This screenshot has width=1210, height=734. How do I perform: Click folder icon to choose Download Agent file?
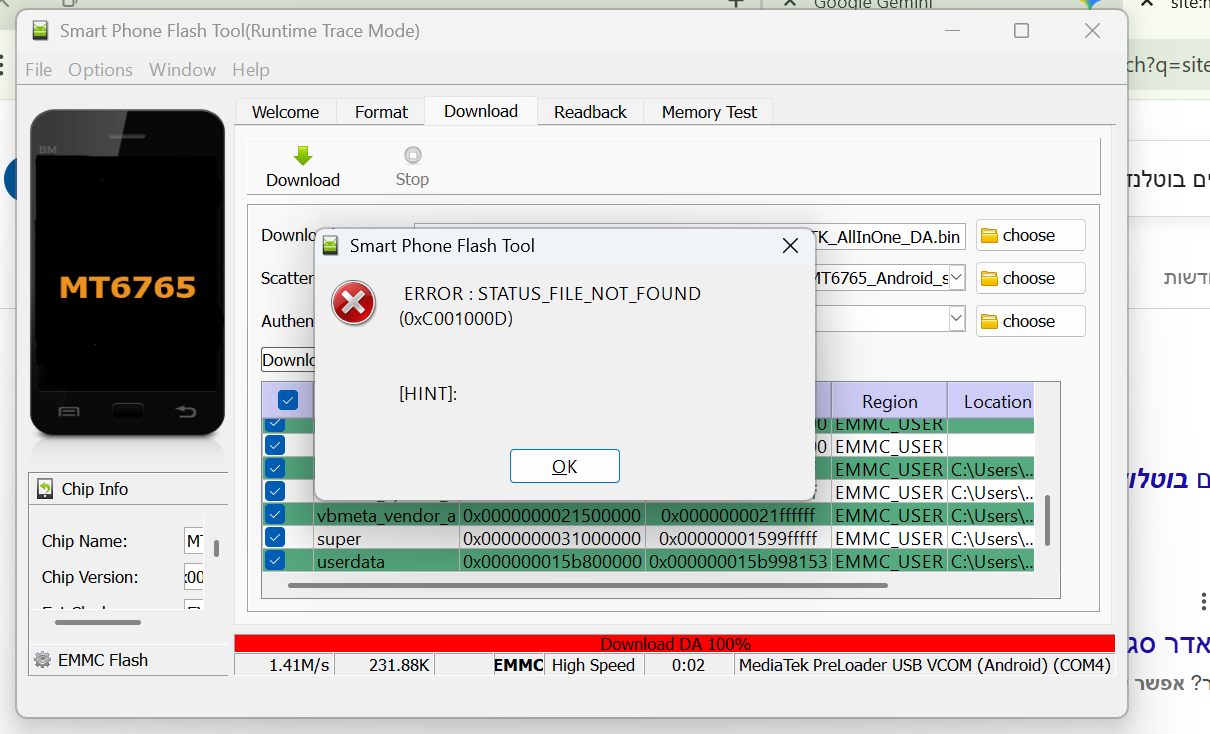coord(990,236)
